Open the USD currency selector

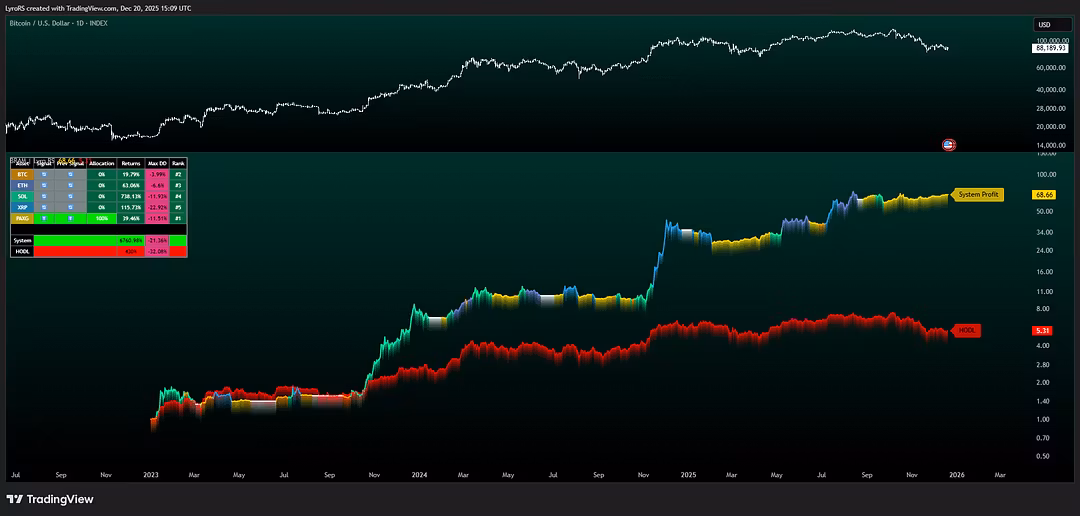[x=1044, y=24]
